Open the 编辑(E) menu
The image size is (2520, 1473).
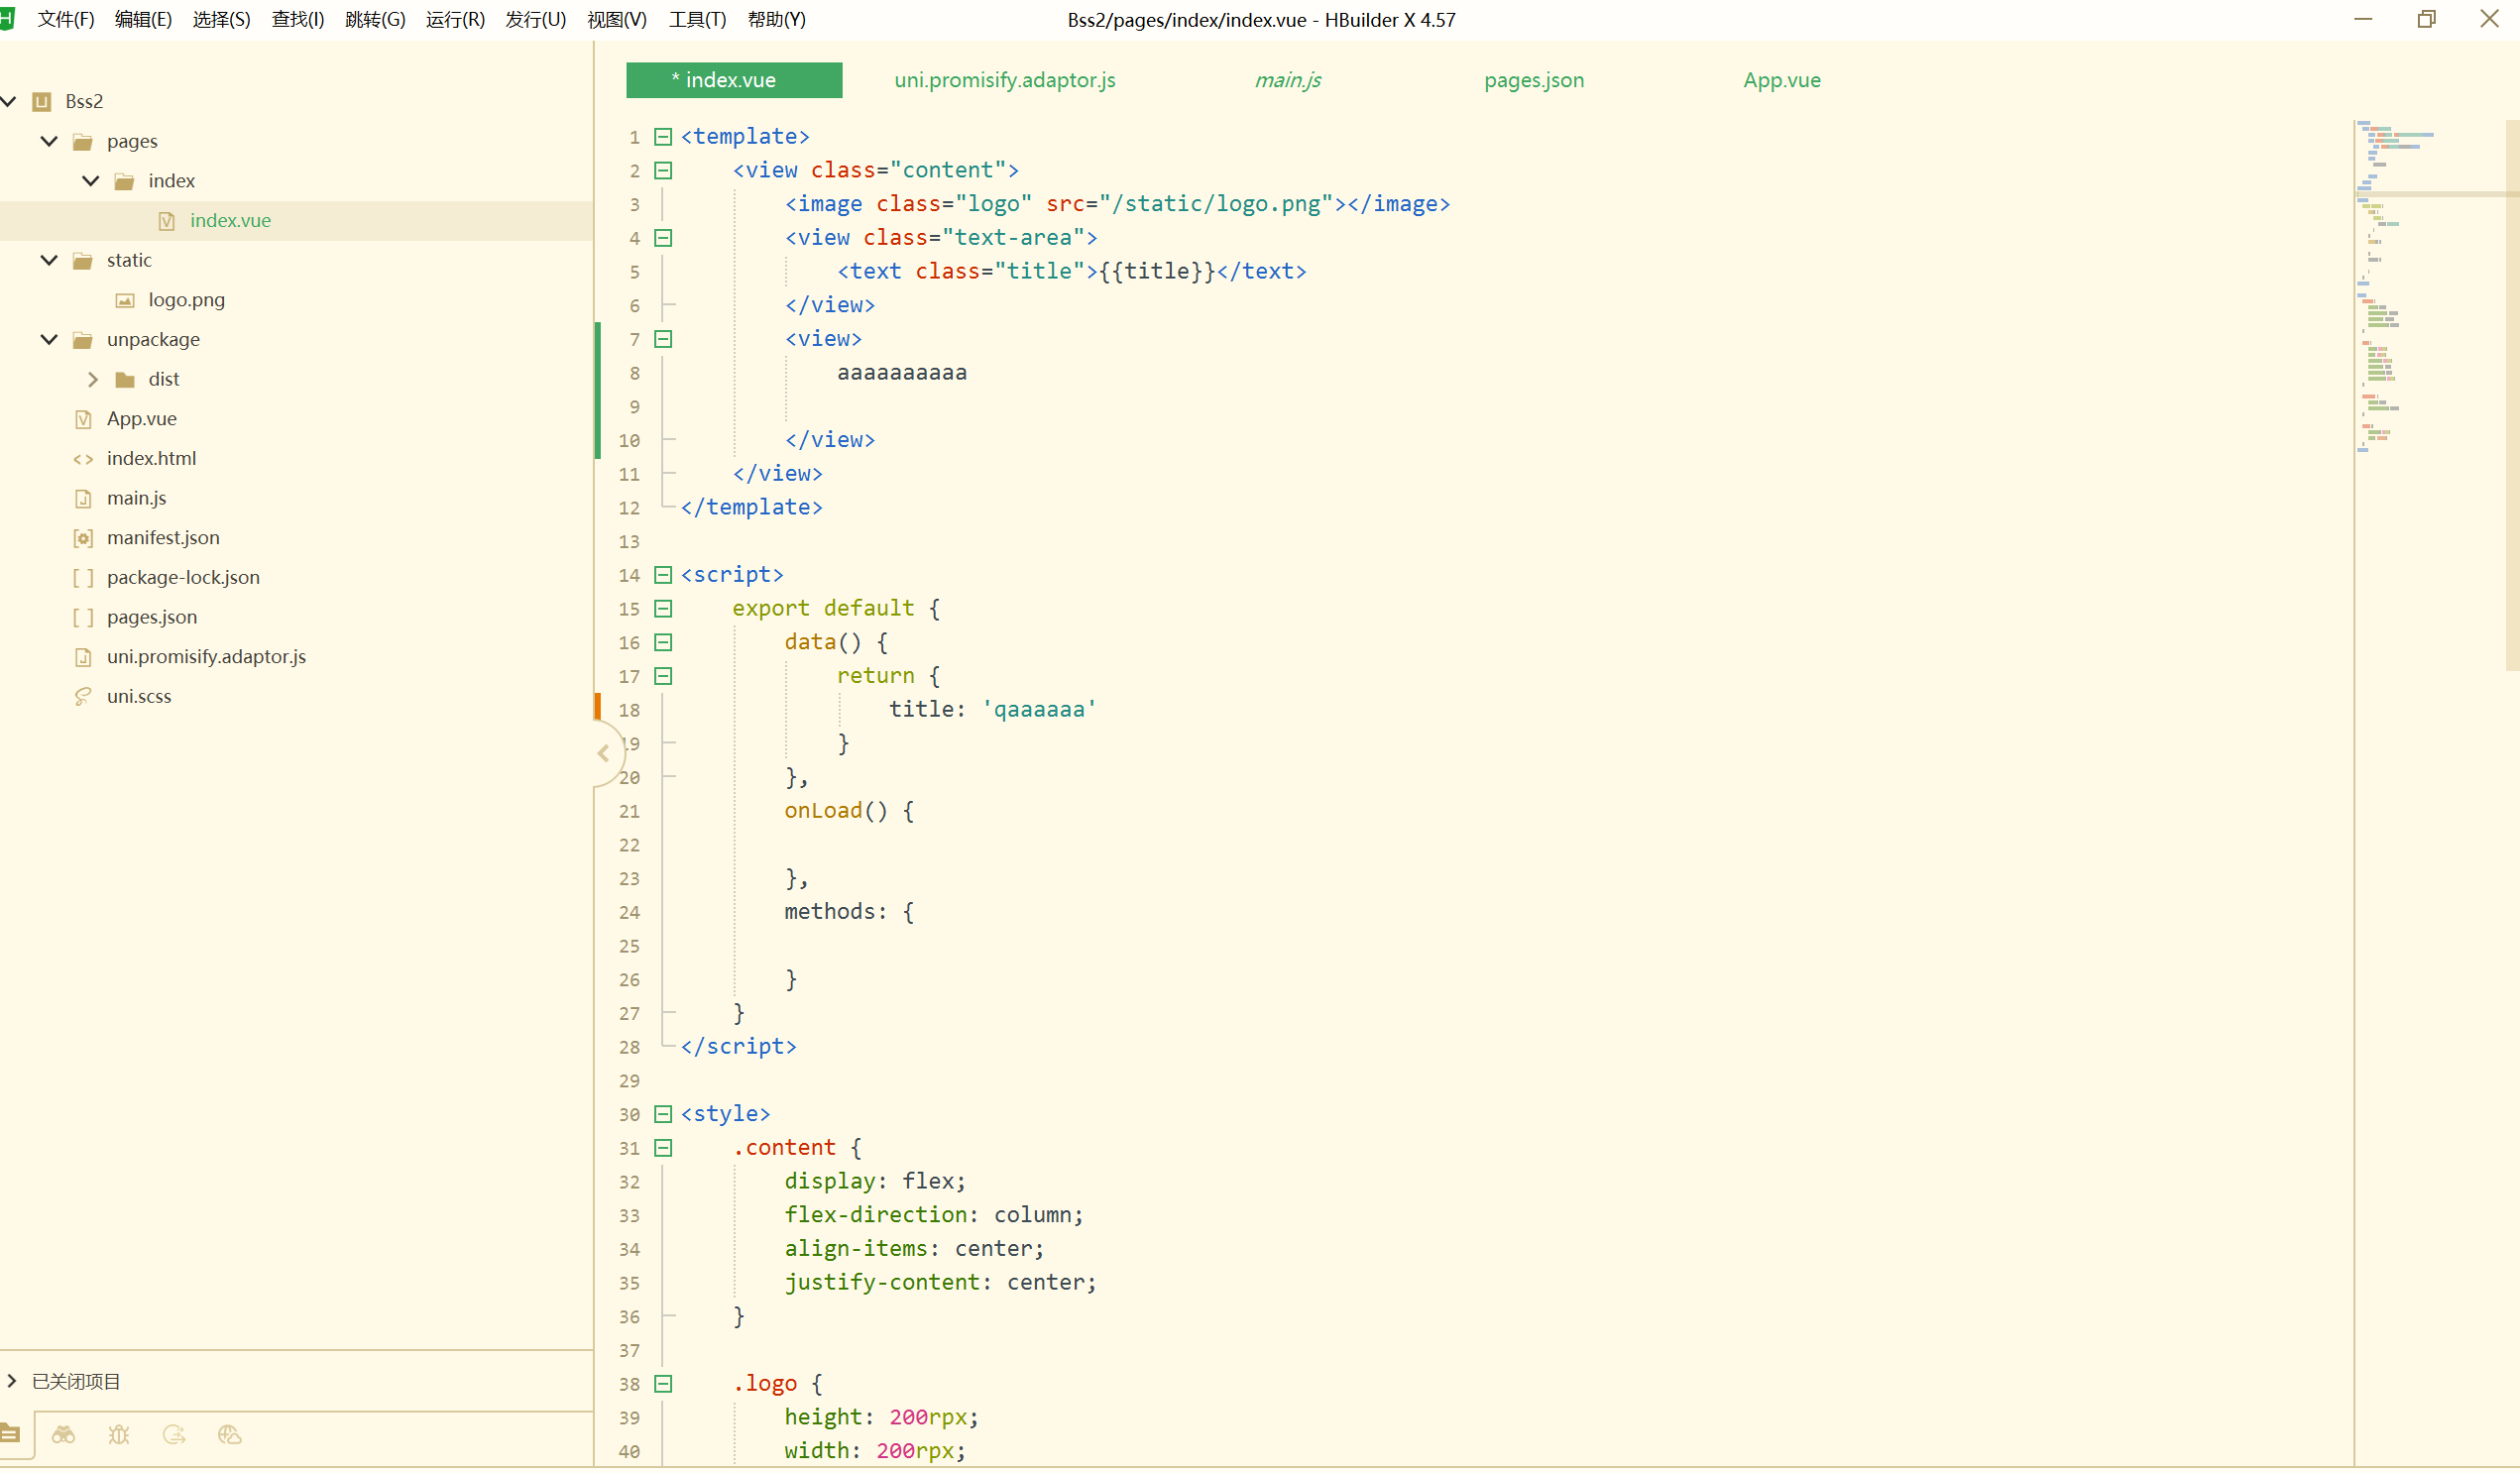143,19
